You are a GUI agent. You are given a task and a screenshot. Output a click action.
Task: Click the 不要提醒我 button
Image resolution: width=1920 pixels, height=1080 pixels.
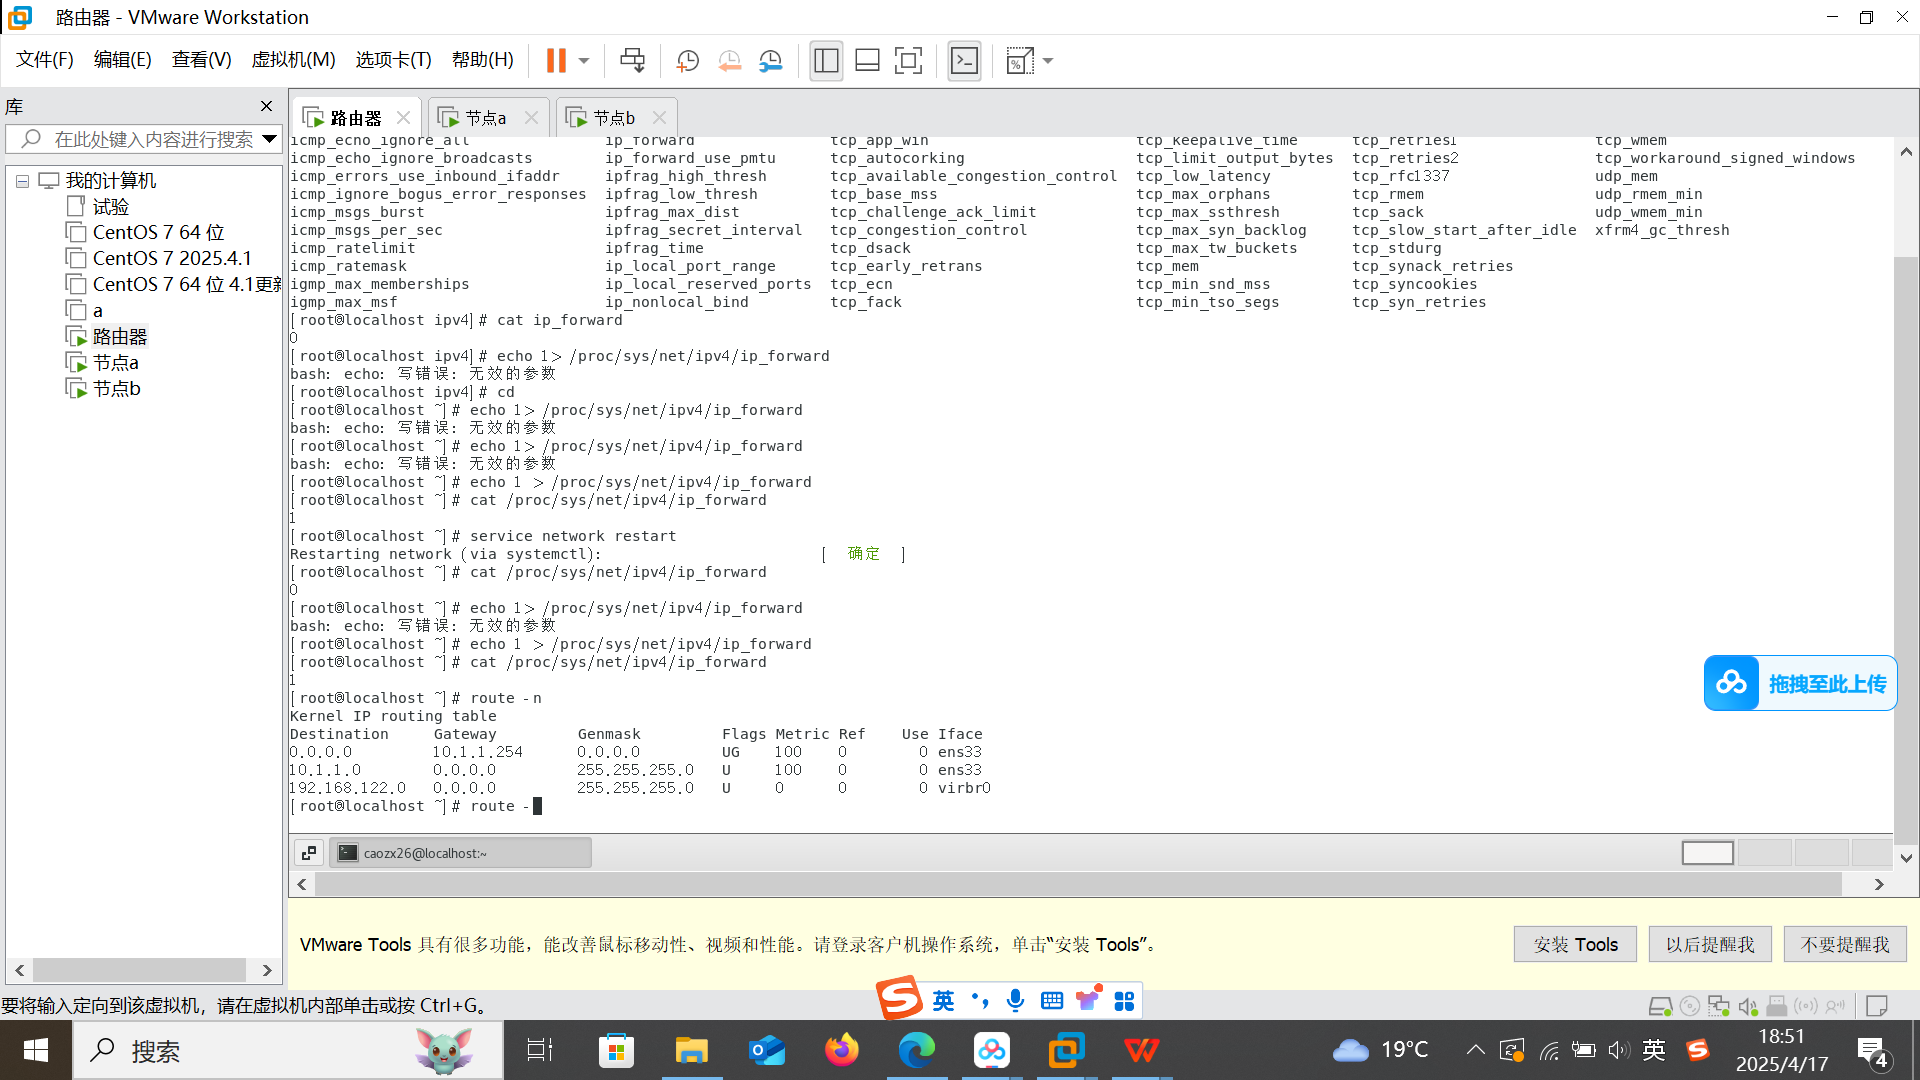coord(1844,944)
